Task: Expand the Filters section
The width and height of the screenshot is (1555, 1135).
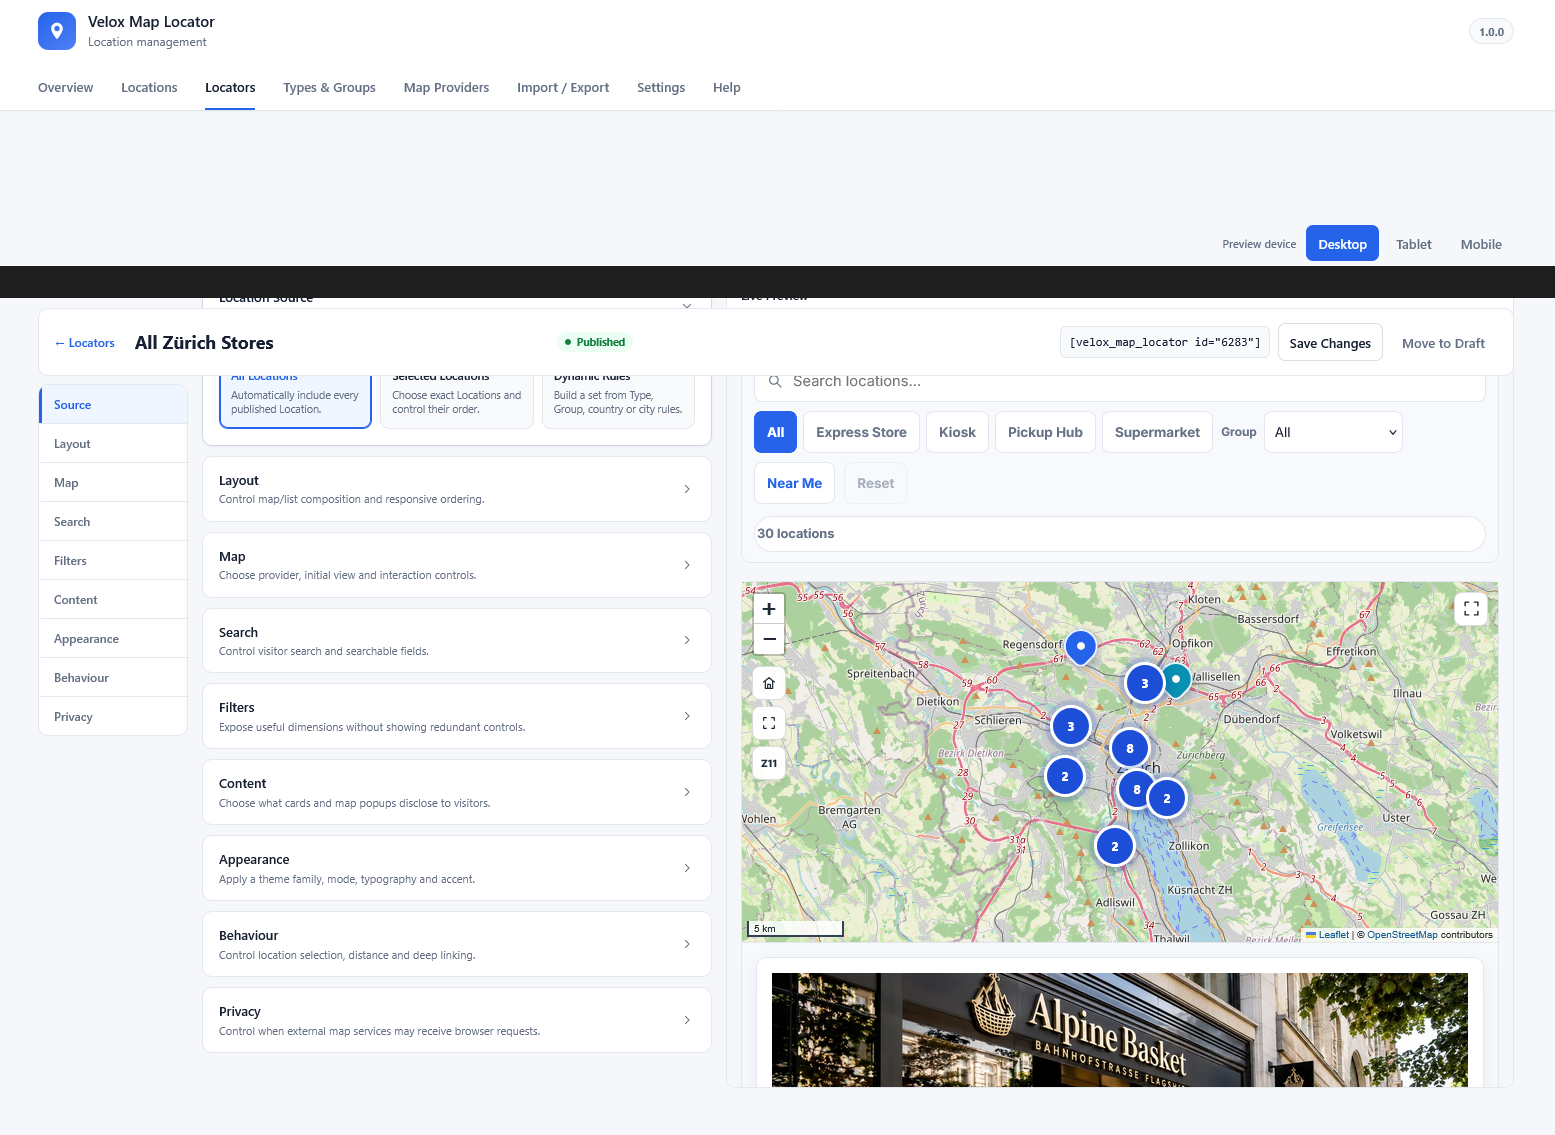Action: coord(457,716)
